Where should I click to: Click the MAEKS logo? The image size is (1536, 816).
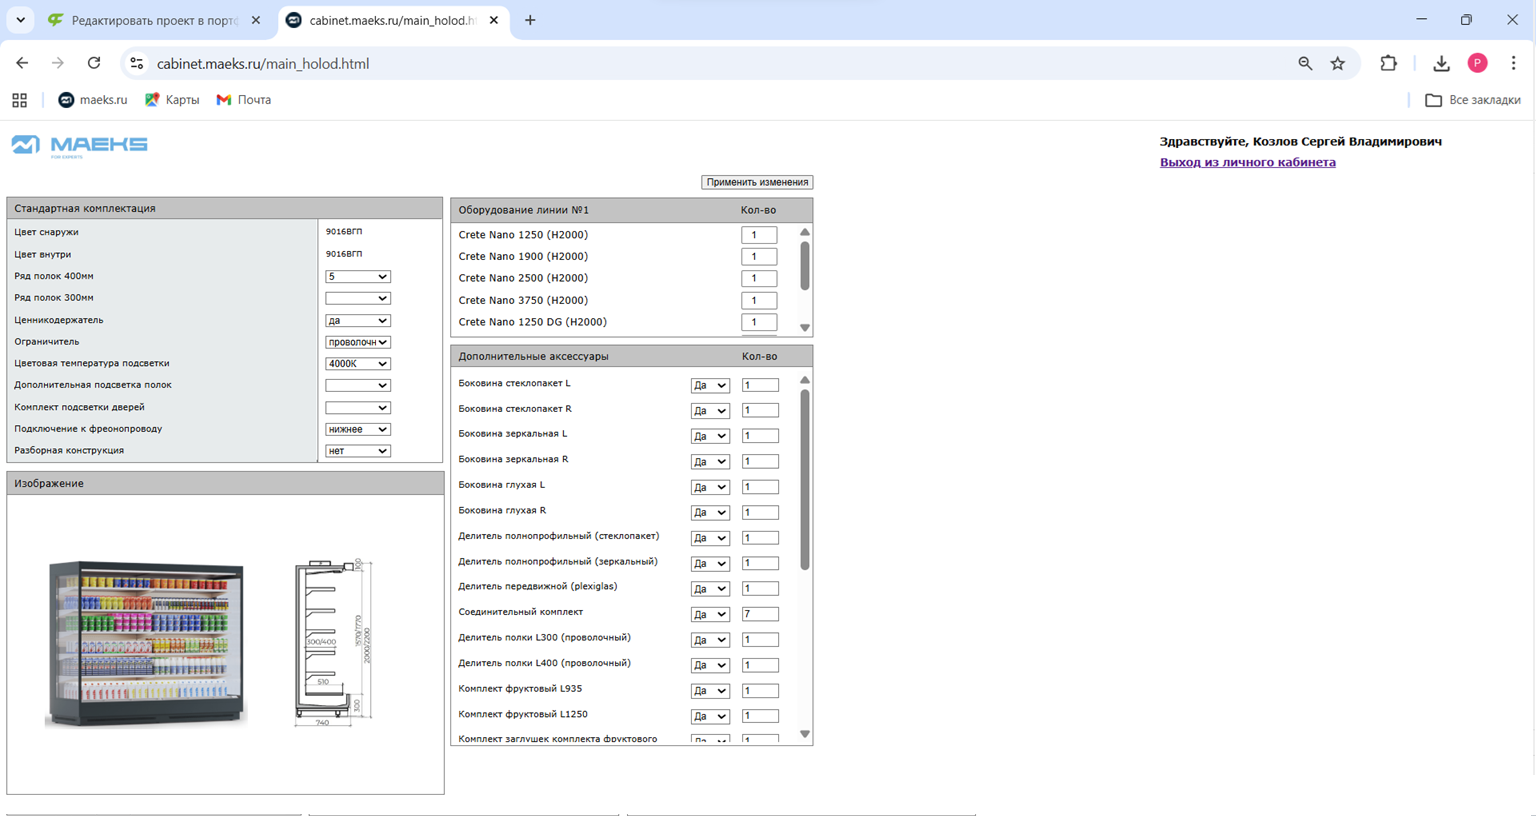point(80,146)
